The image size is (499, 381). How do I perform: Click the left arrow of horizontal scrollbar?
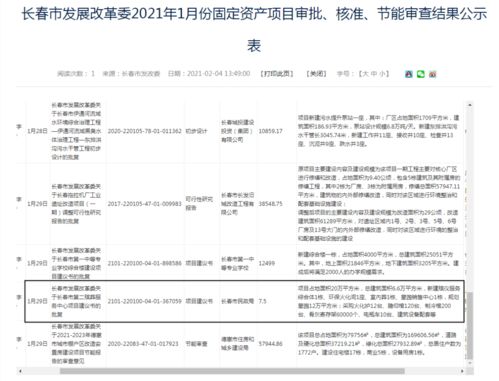(x=20, y=371)
